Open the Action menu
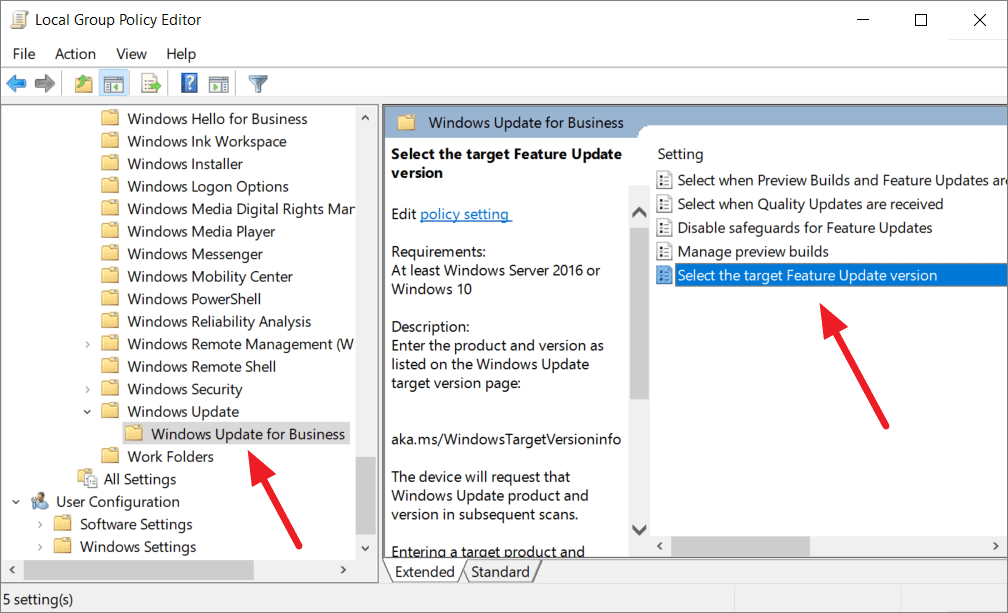The height and width of the screenshot is (613, 1008). pos(75,54)
